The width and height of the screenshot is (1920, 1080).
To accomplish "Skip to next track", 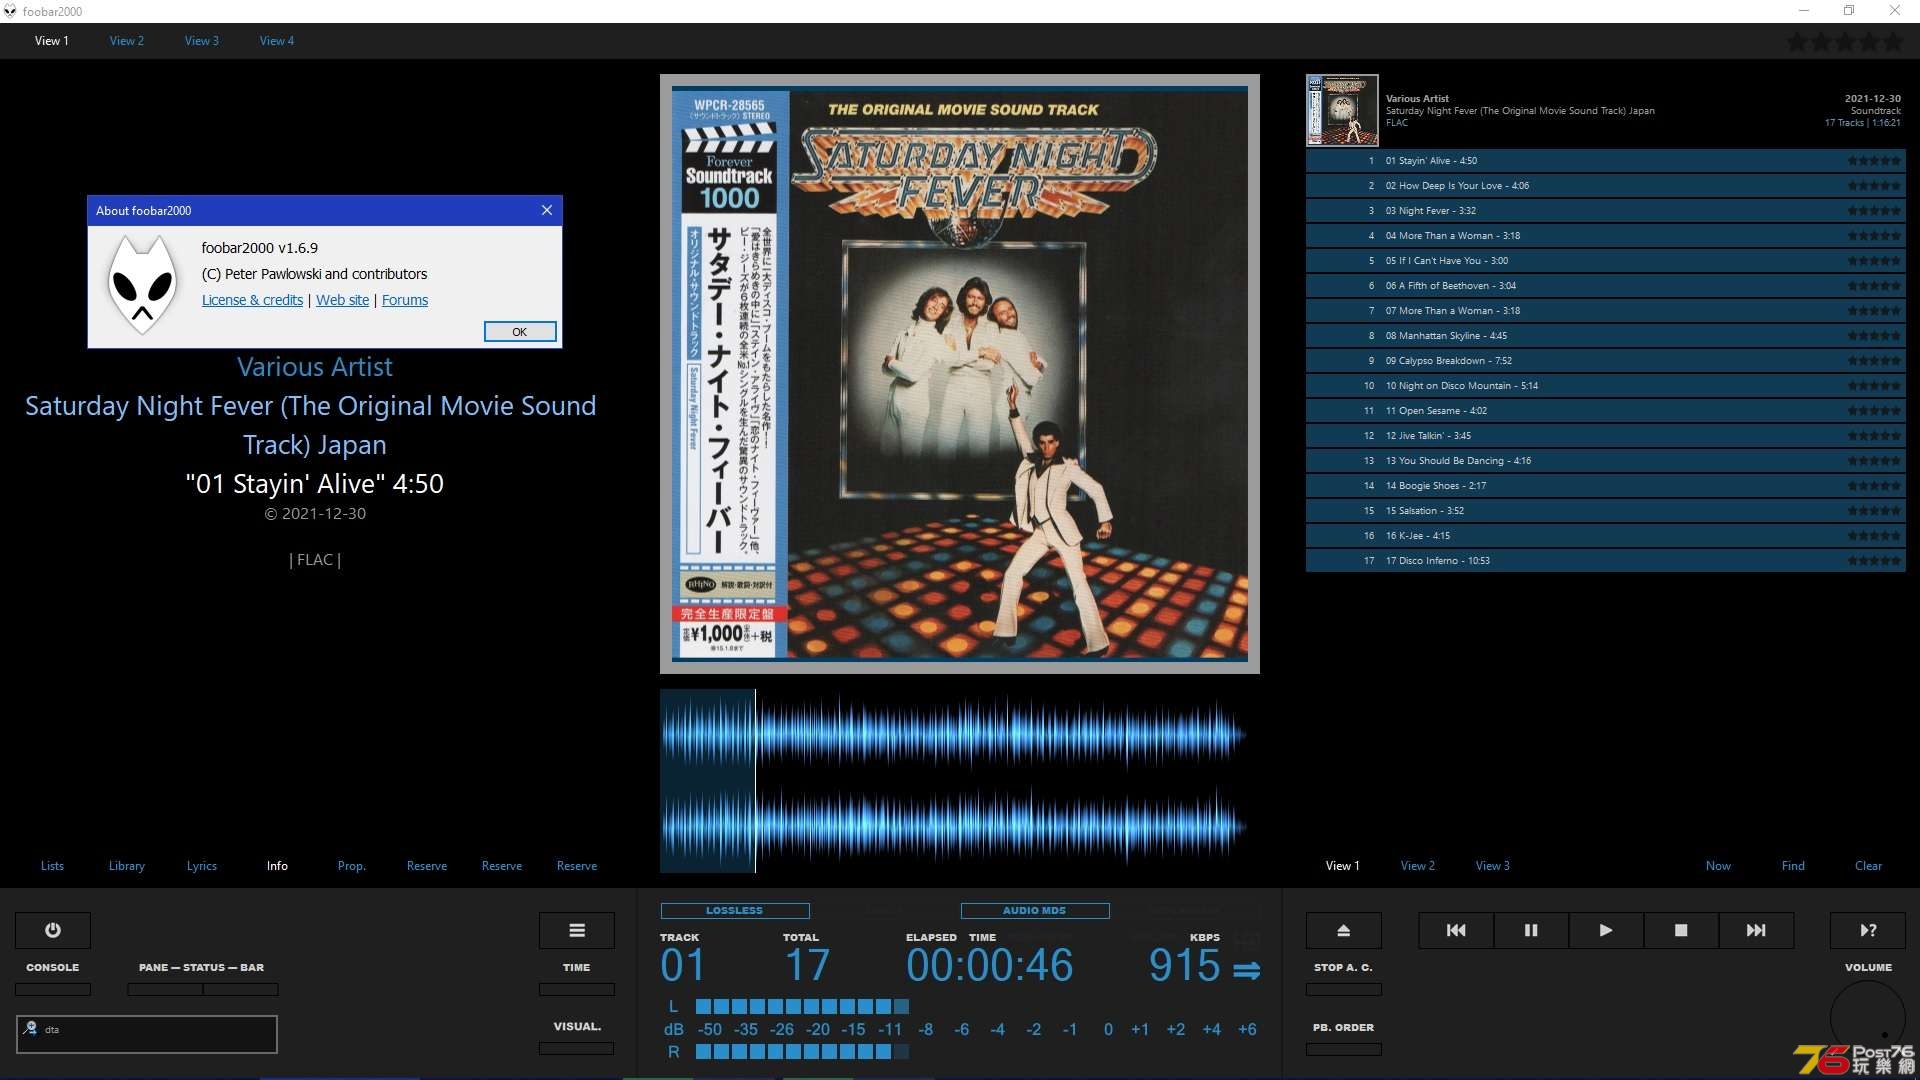I will [x=1756, y=930].
